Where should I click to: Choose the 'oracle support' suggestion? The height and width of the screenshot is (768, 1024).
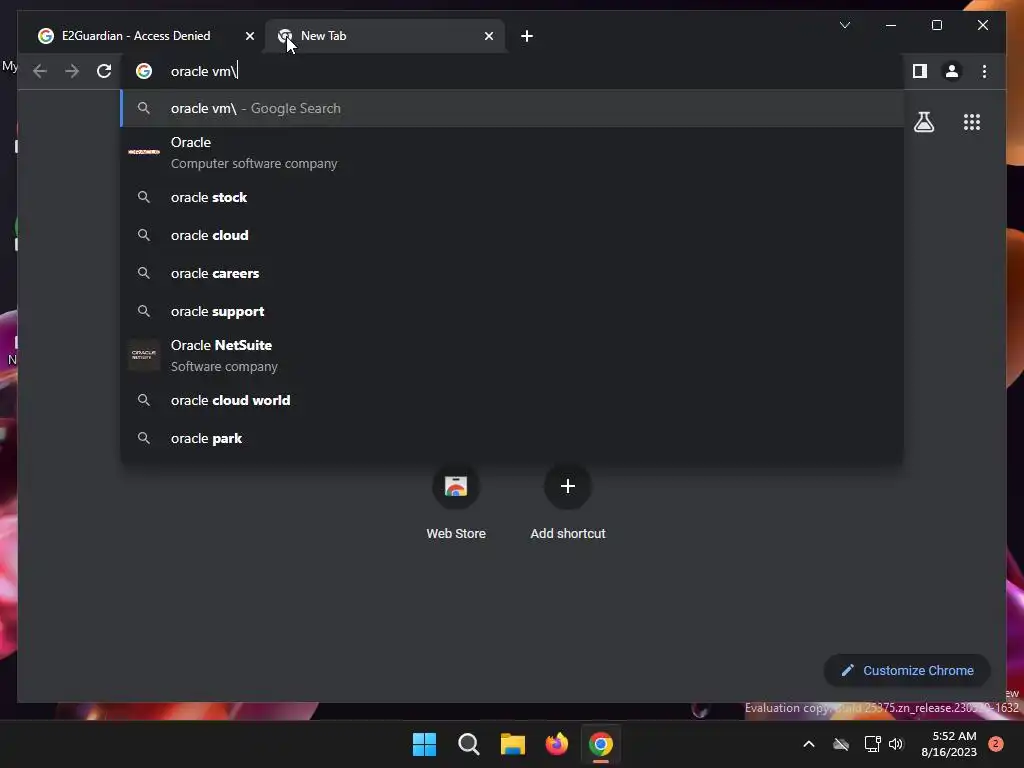(513, 312)
